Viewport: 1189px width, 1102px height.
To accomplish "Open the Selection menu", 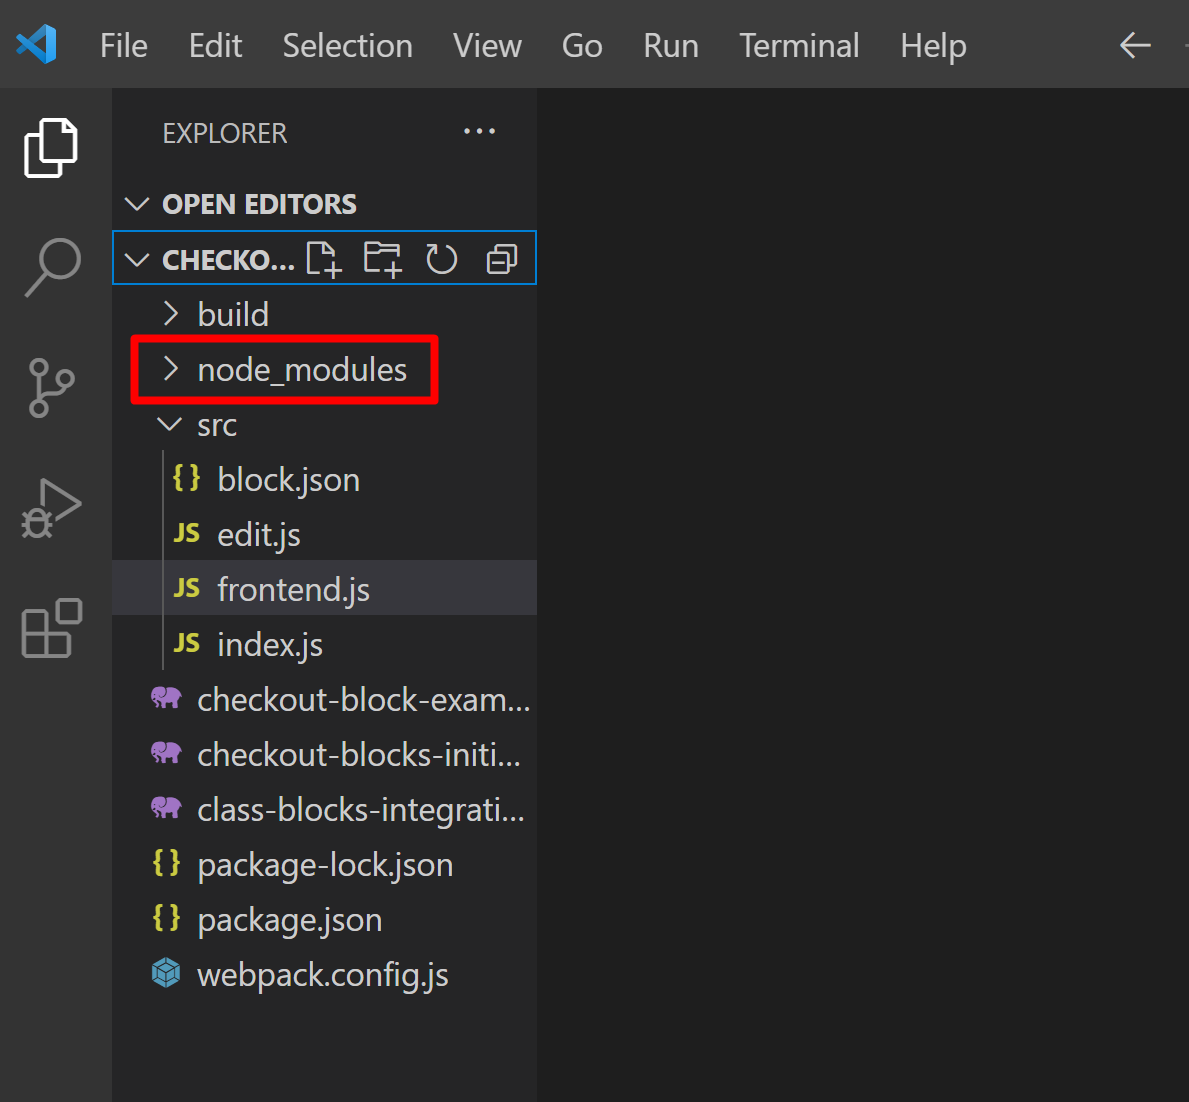I will click(x=347, y=46).
